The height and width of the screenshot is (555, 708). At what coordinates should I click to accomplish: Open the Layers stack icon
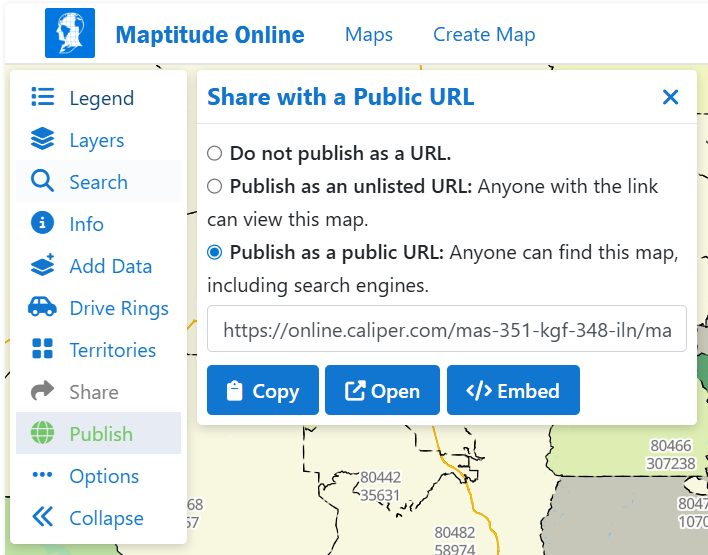[x=42, y=140]
